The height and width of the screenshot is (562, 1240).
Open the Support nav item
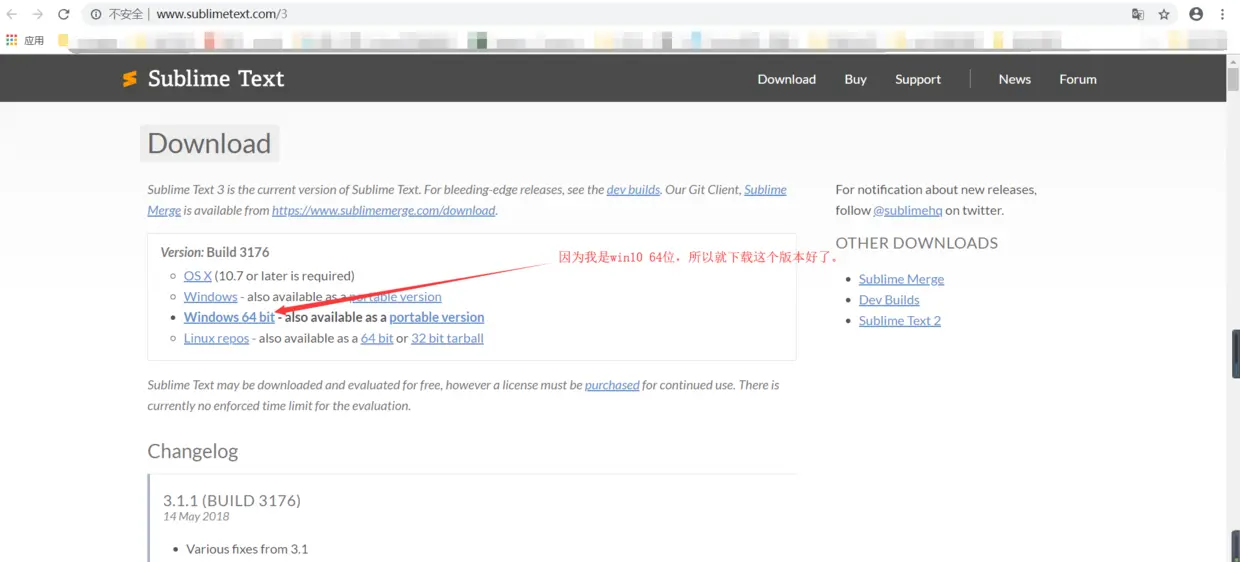pyautogui.click(x=918, y=79)
